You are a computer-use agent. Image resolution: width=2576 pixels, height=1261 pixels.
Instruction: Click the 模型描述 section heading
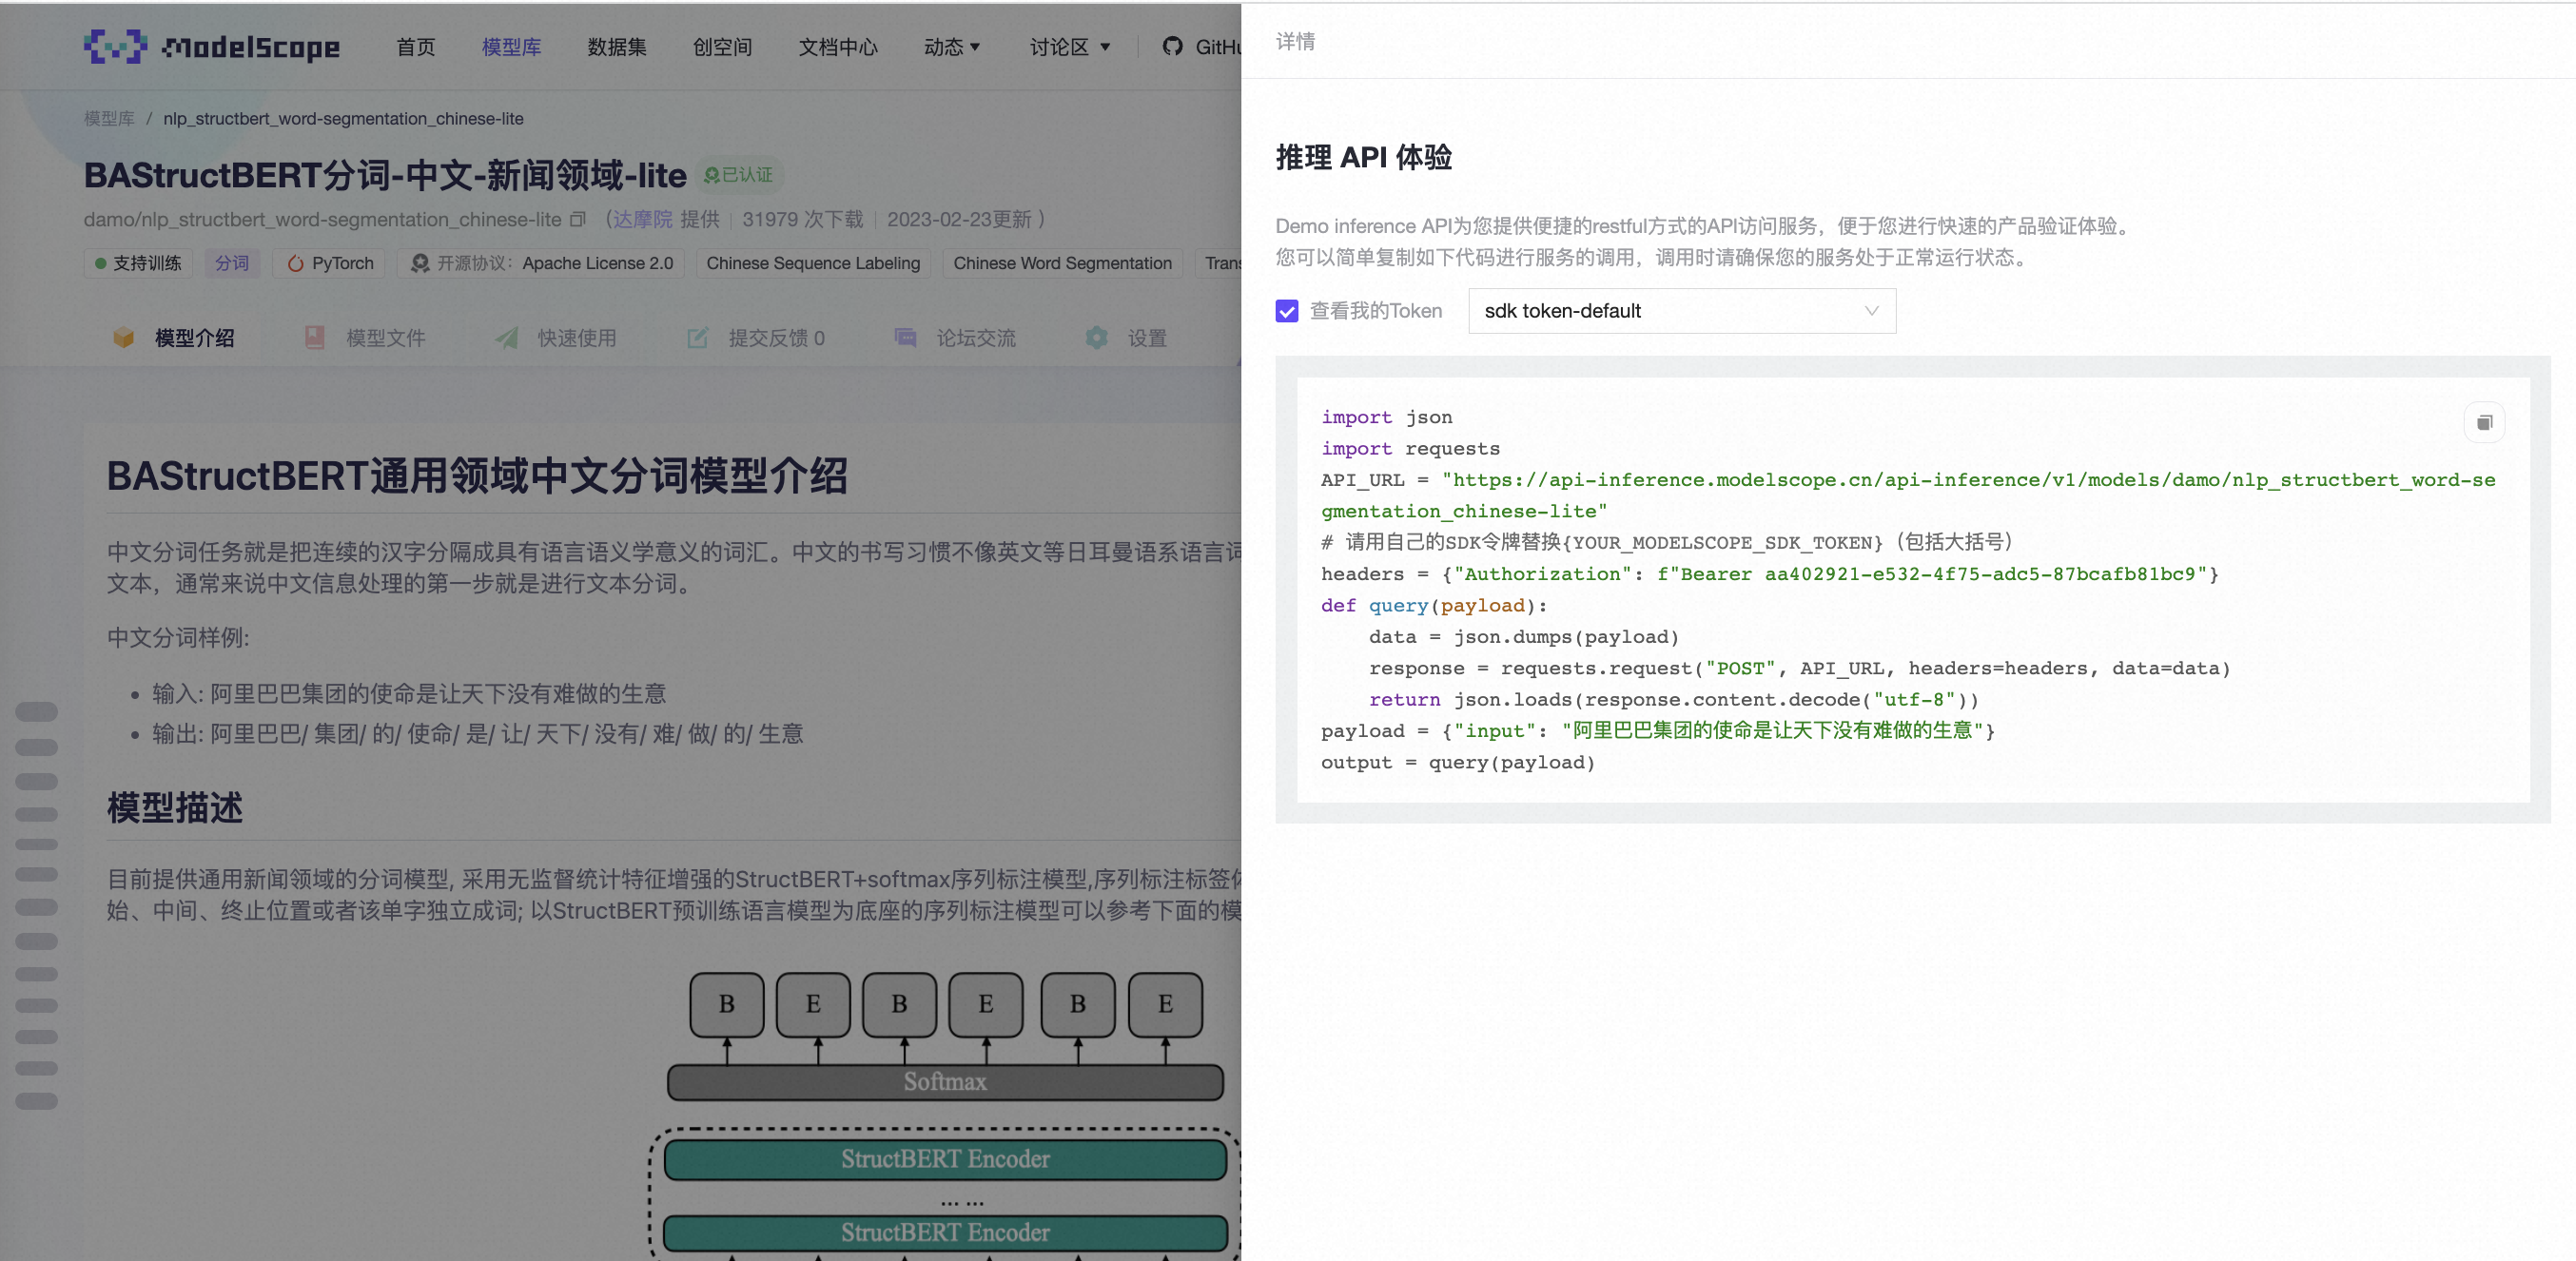[175, 807]
